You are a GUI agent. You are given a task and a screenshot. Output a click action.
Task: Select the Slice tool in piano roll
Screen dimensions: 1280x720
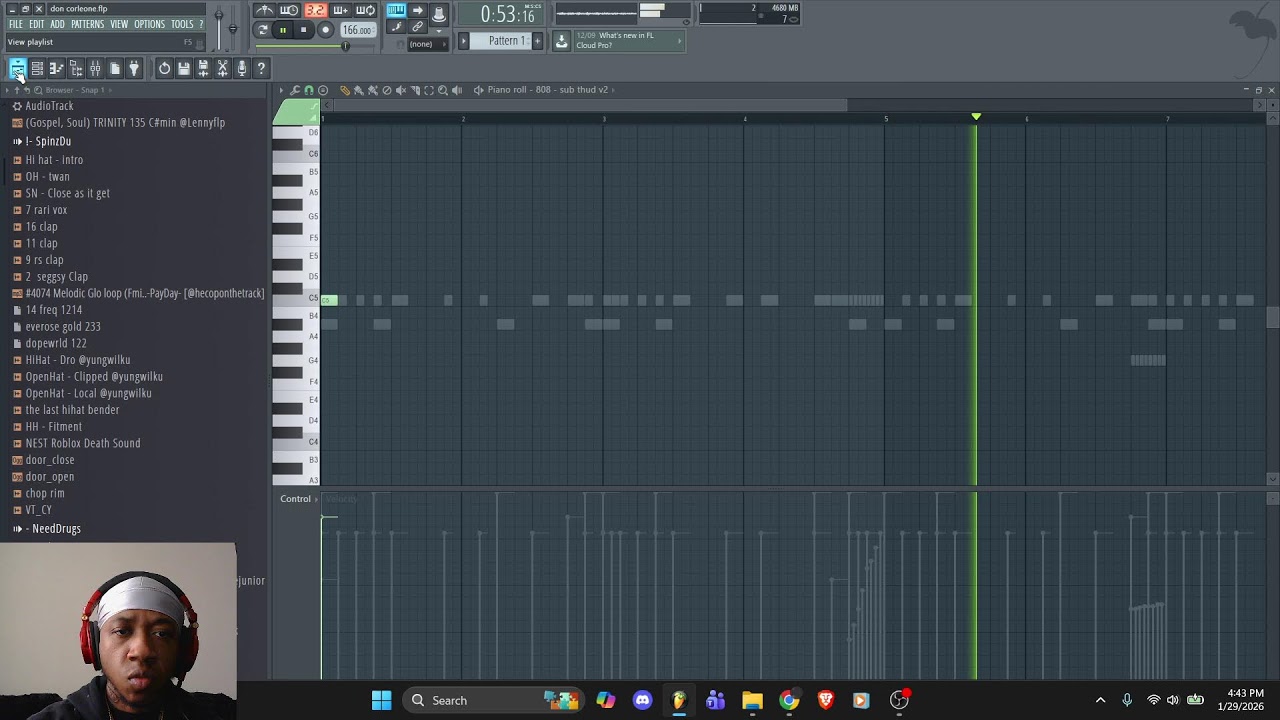point(415,90)
